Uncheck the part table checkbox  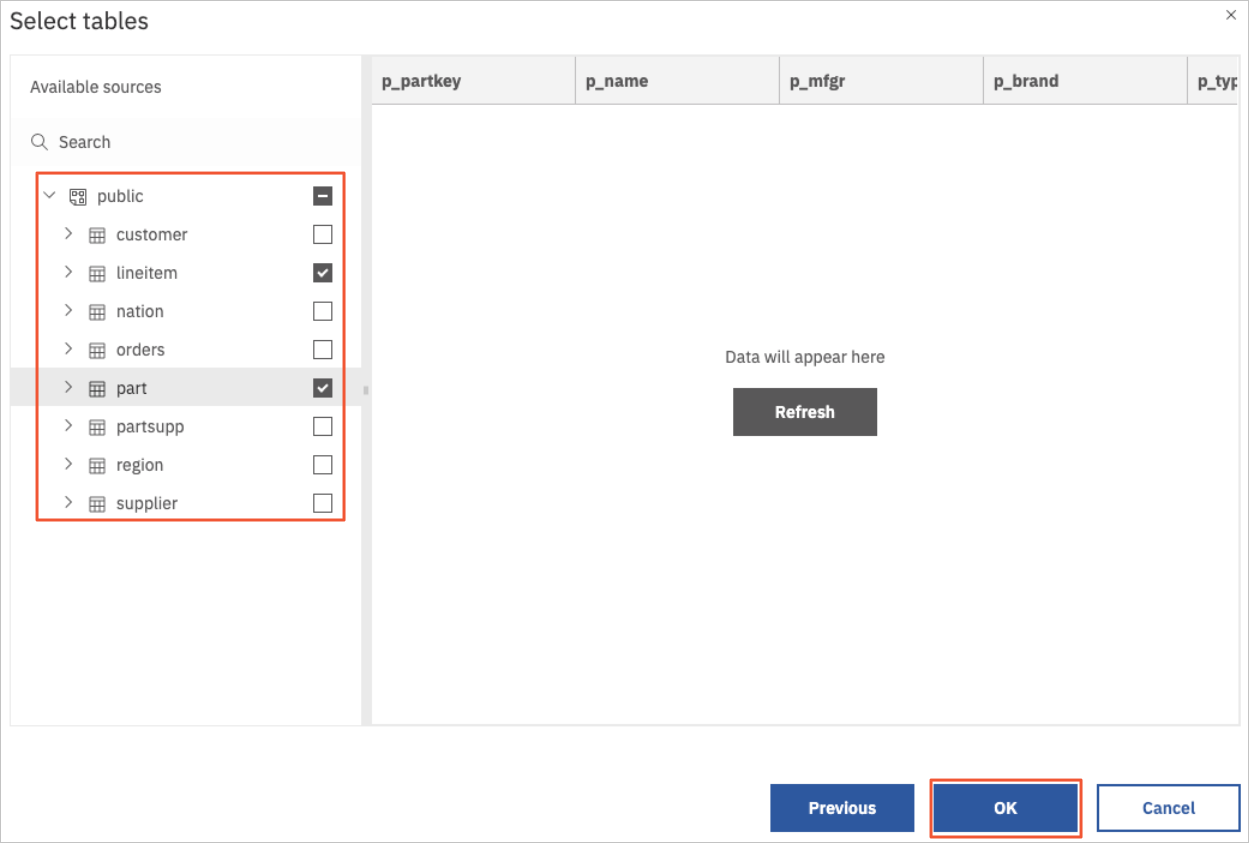tap(322, 387)
